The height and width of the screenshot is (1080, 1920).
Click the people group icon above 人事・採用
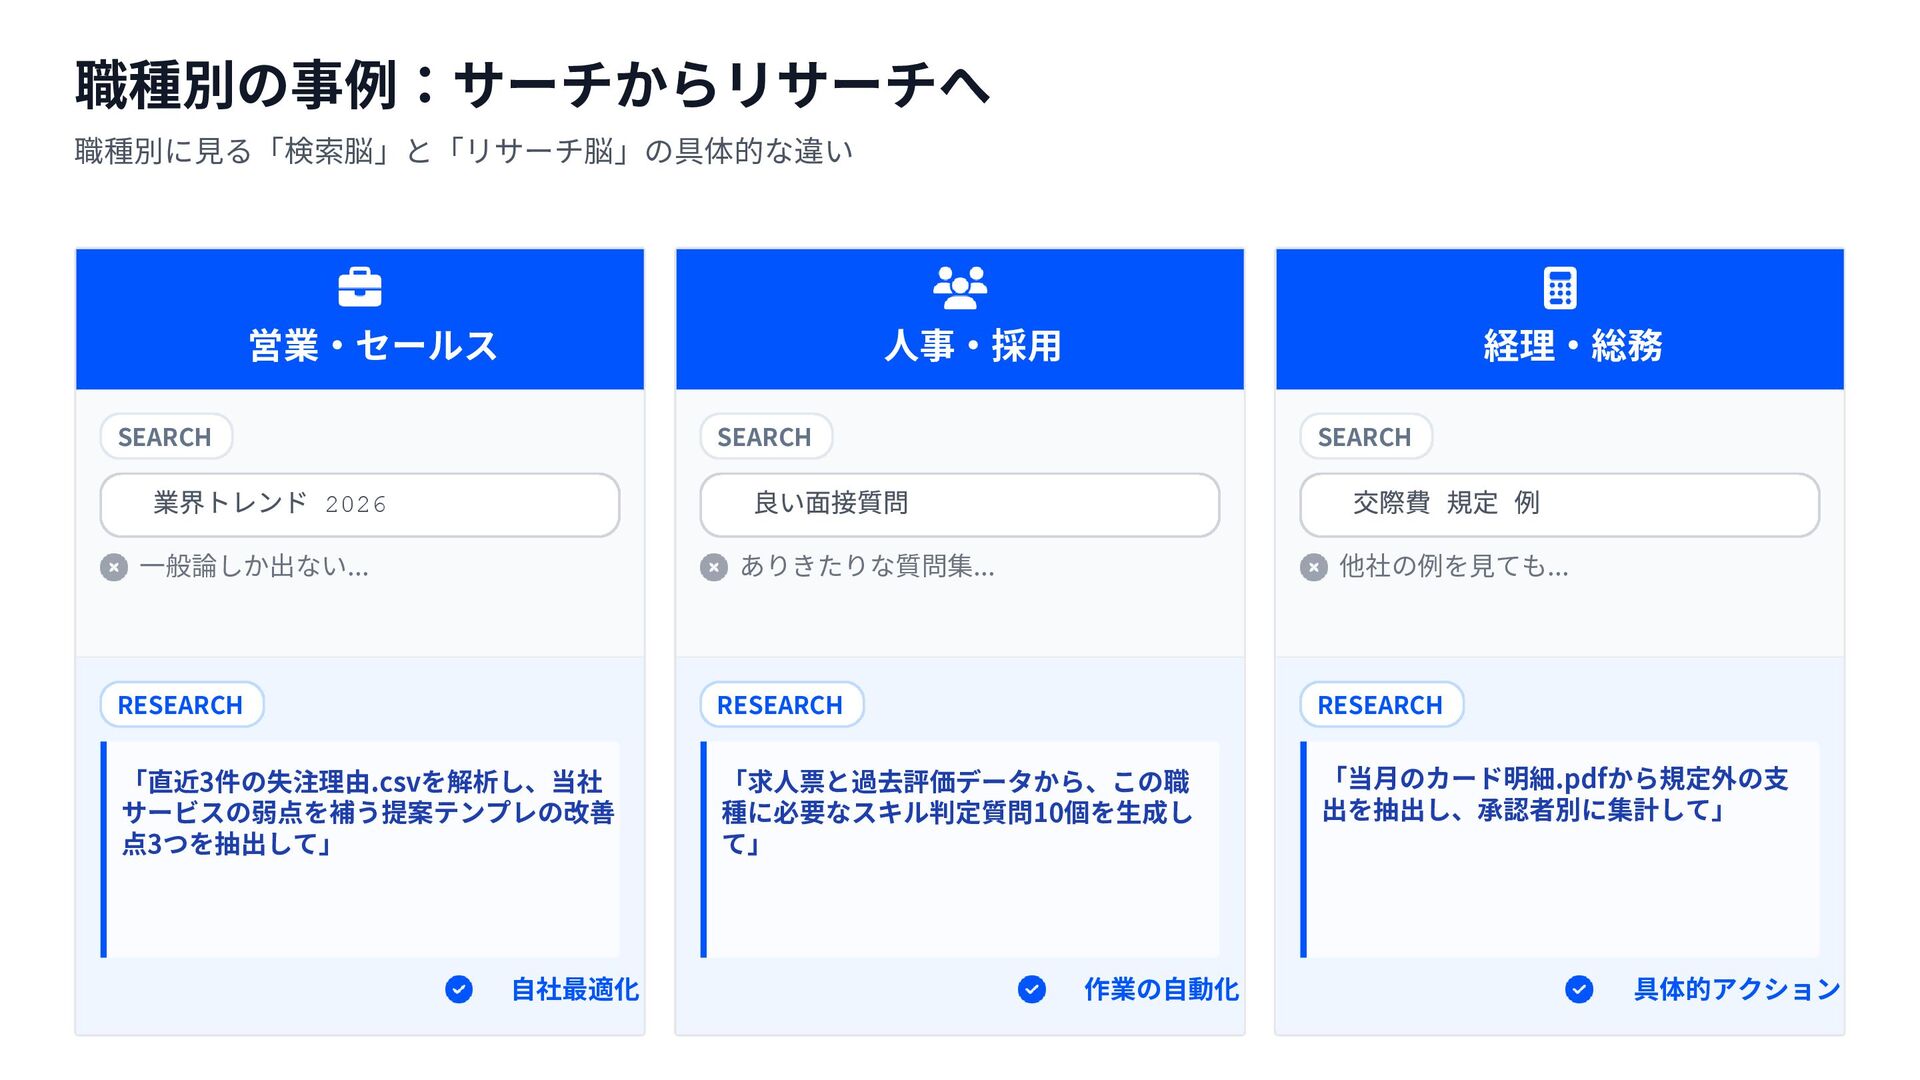(960, 288)
